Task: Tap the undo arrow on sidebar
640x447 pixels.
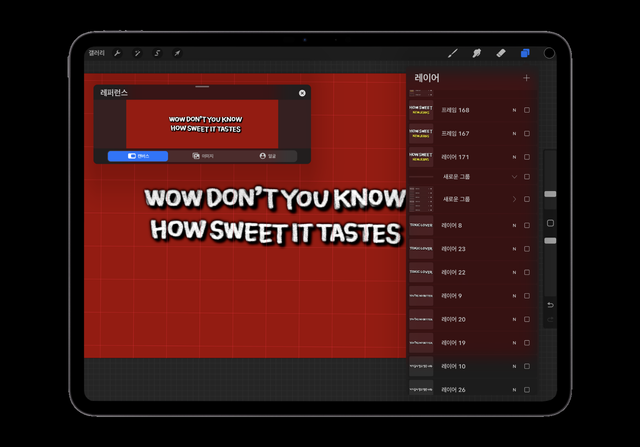Action: [549, 304]
